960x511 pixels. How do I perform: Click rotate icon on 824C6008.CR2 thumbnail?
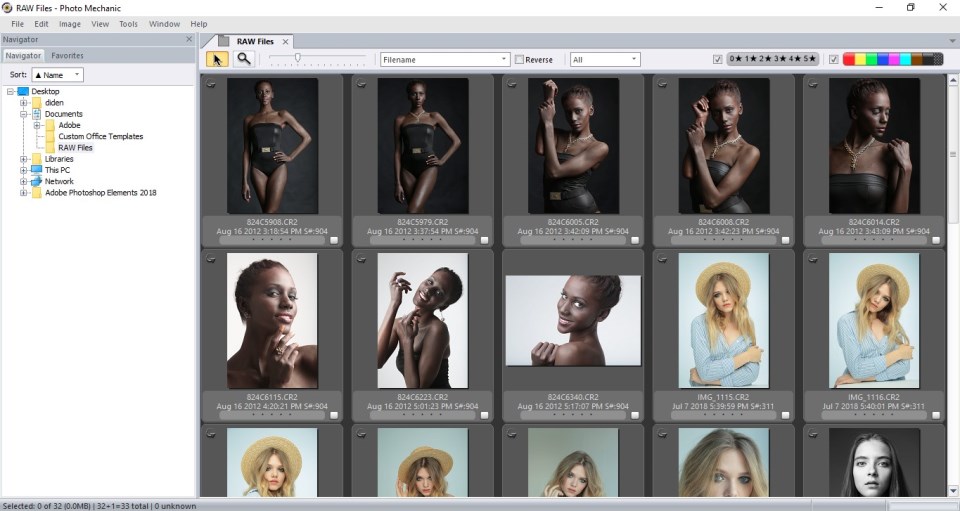(x=662, y=84)
